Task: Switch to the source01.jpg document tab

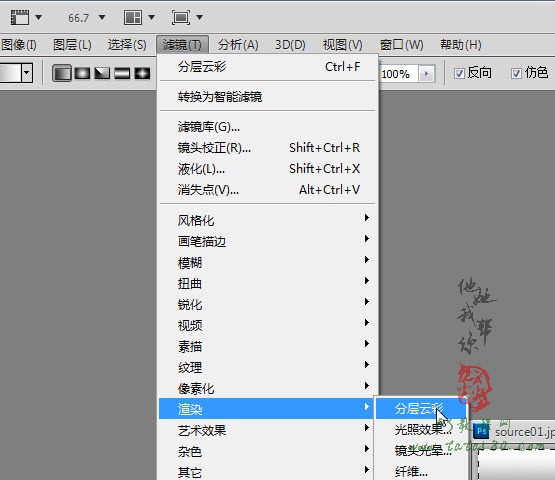Action: pyautogui.click(x=514, y=432)
